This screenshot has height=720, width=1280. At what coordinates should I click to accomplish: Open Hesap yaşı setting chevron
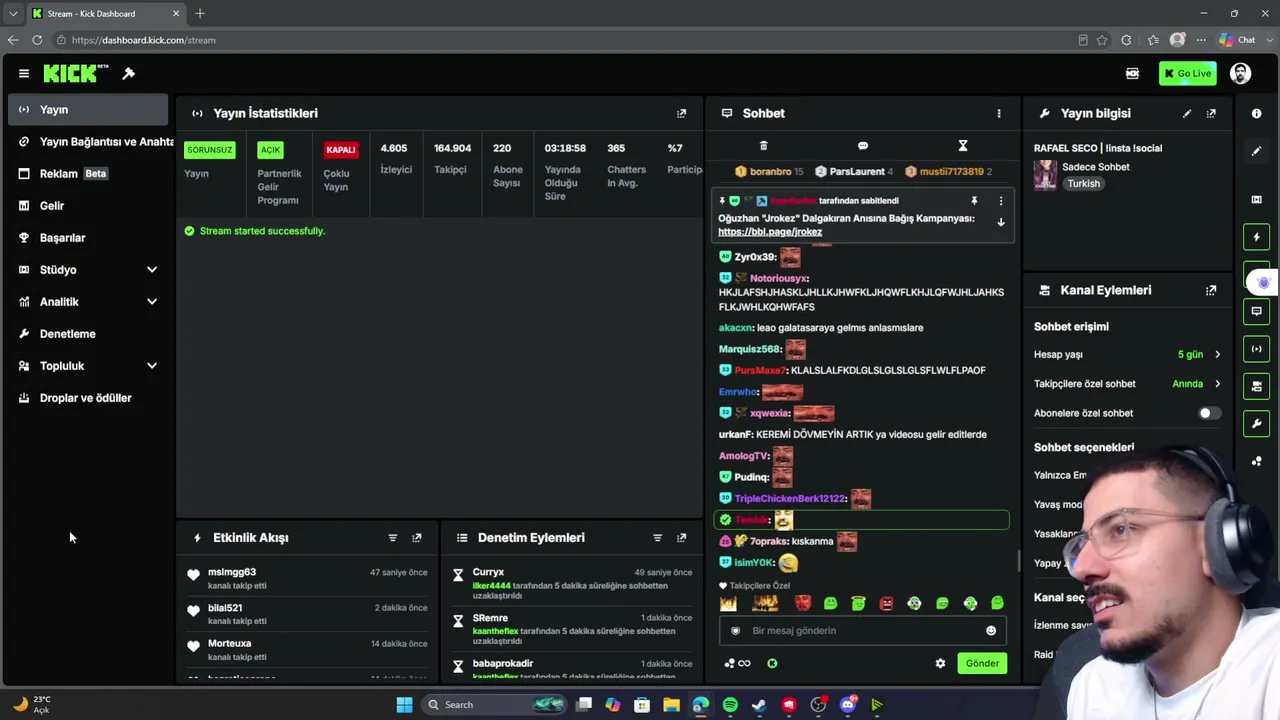pyautogui.click(x=1217, y=355)
